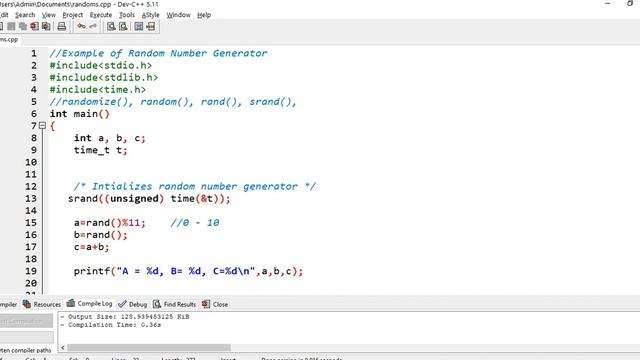Click the 'int a, b, c;' declaration
The width and height of the screenshot is (640, 360).
pyautogui.click(x=109, y=138)
